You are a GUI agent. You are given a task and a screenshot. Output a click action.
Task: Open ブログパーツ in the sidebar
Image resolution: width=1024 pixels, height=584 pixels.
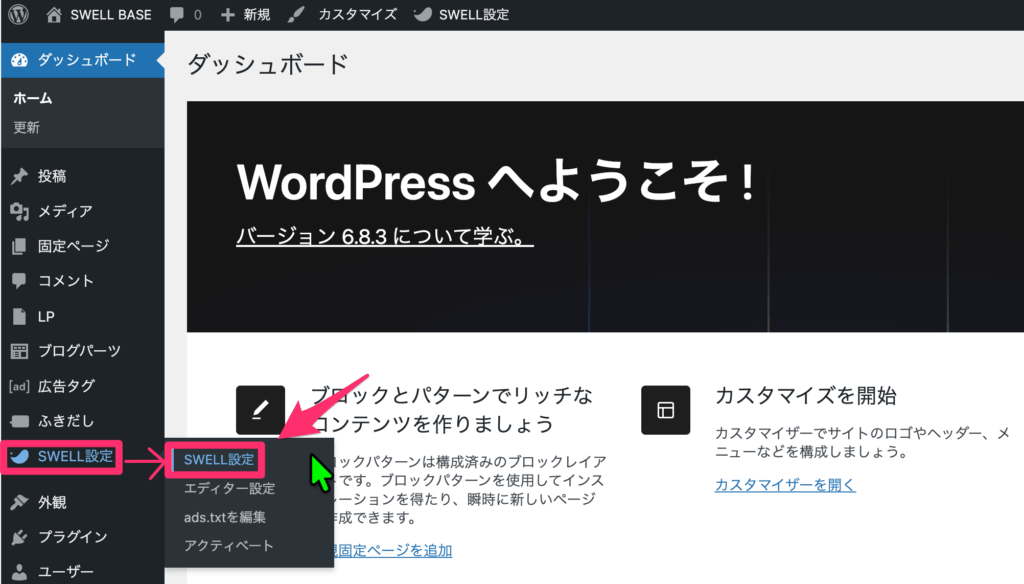[79, 351]
